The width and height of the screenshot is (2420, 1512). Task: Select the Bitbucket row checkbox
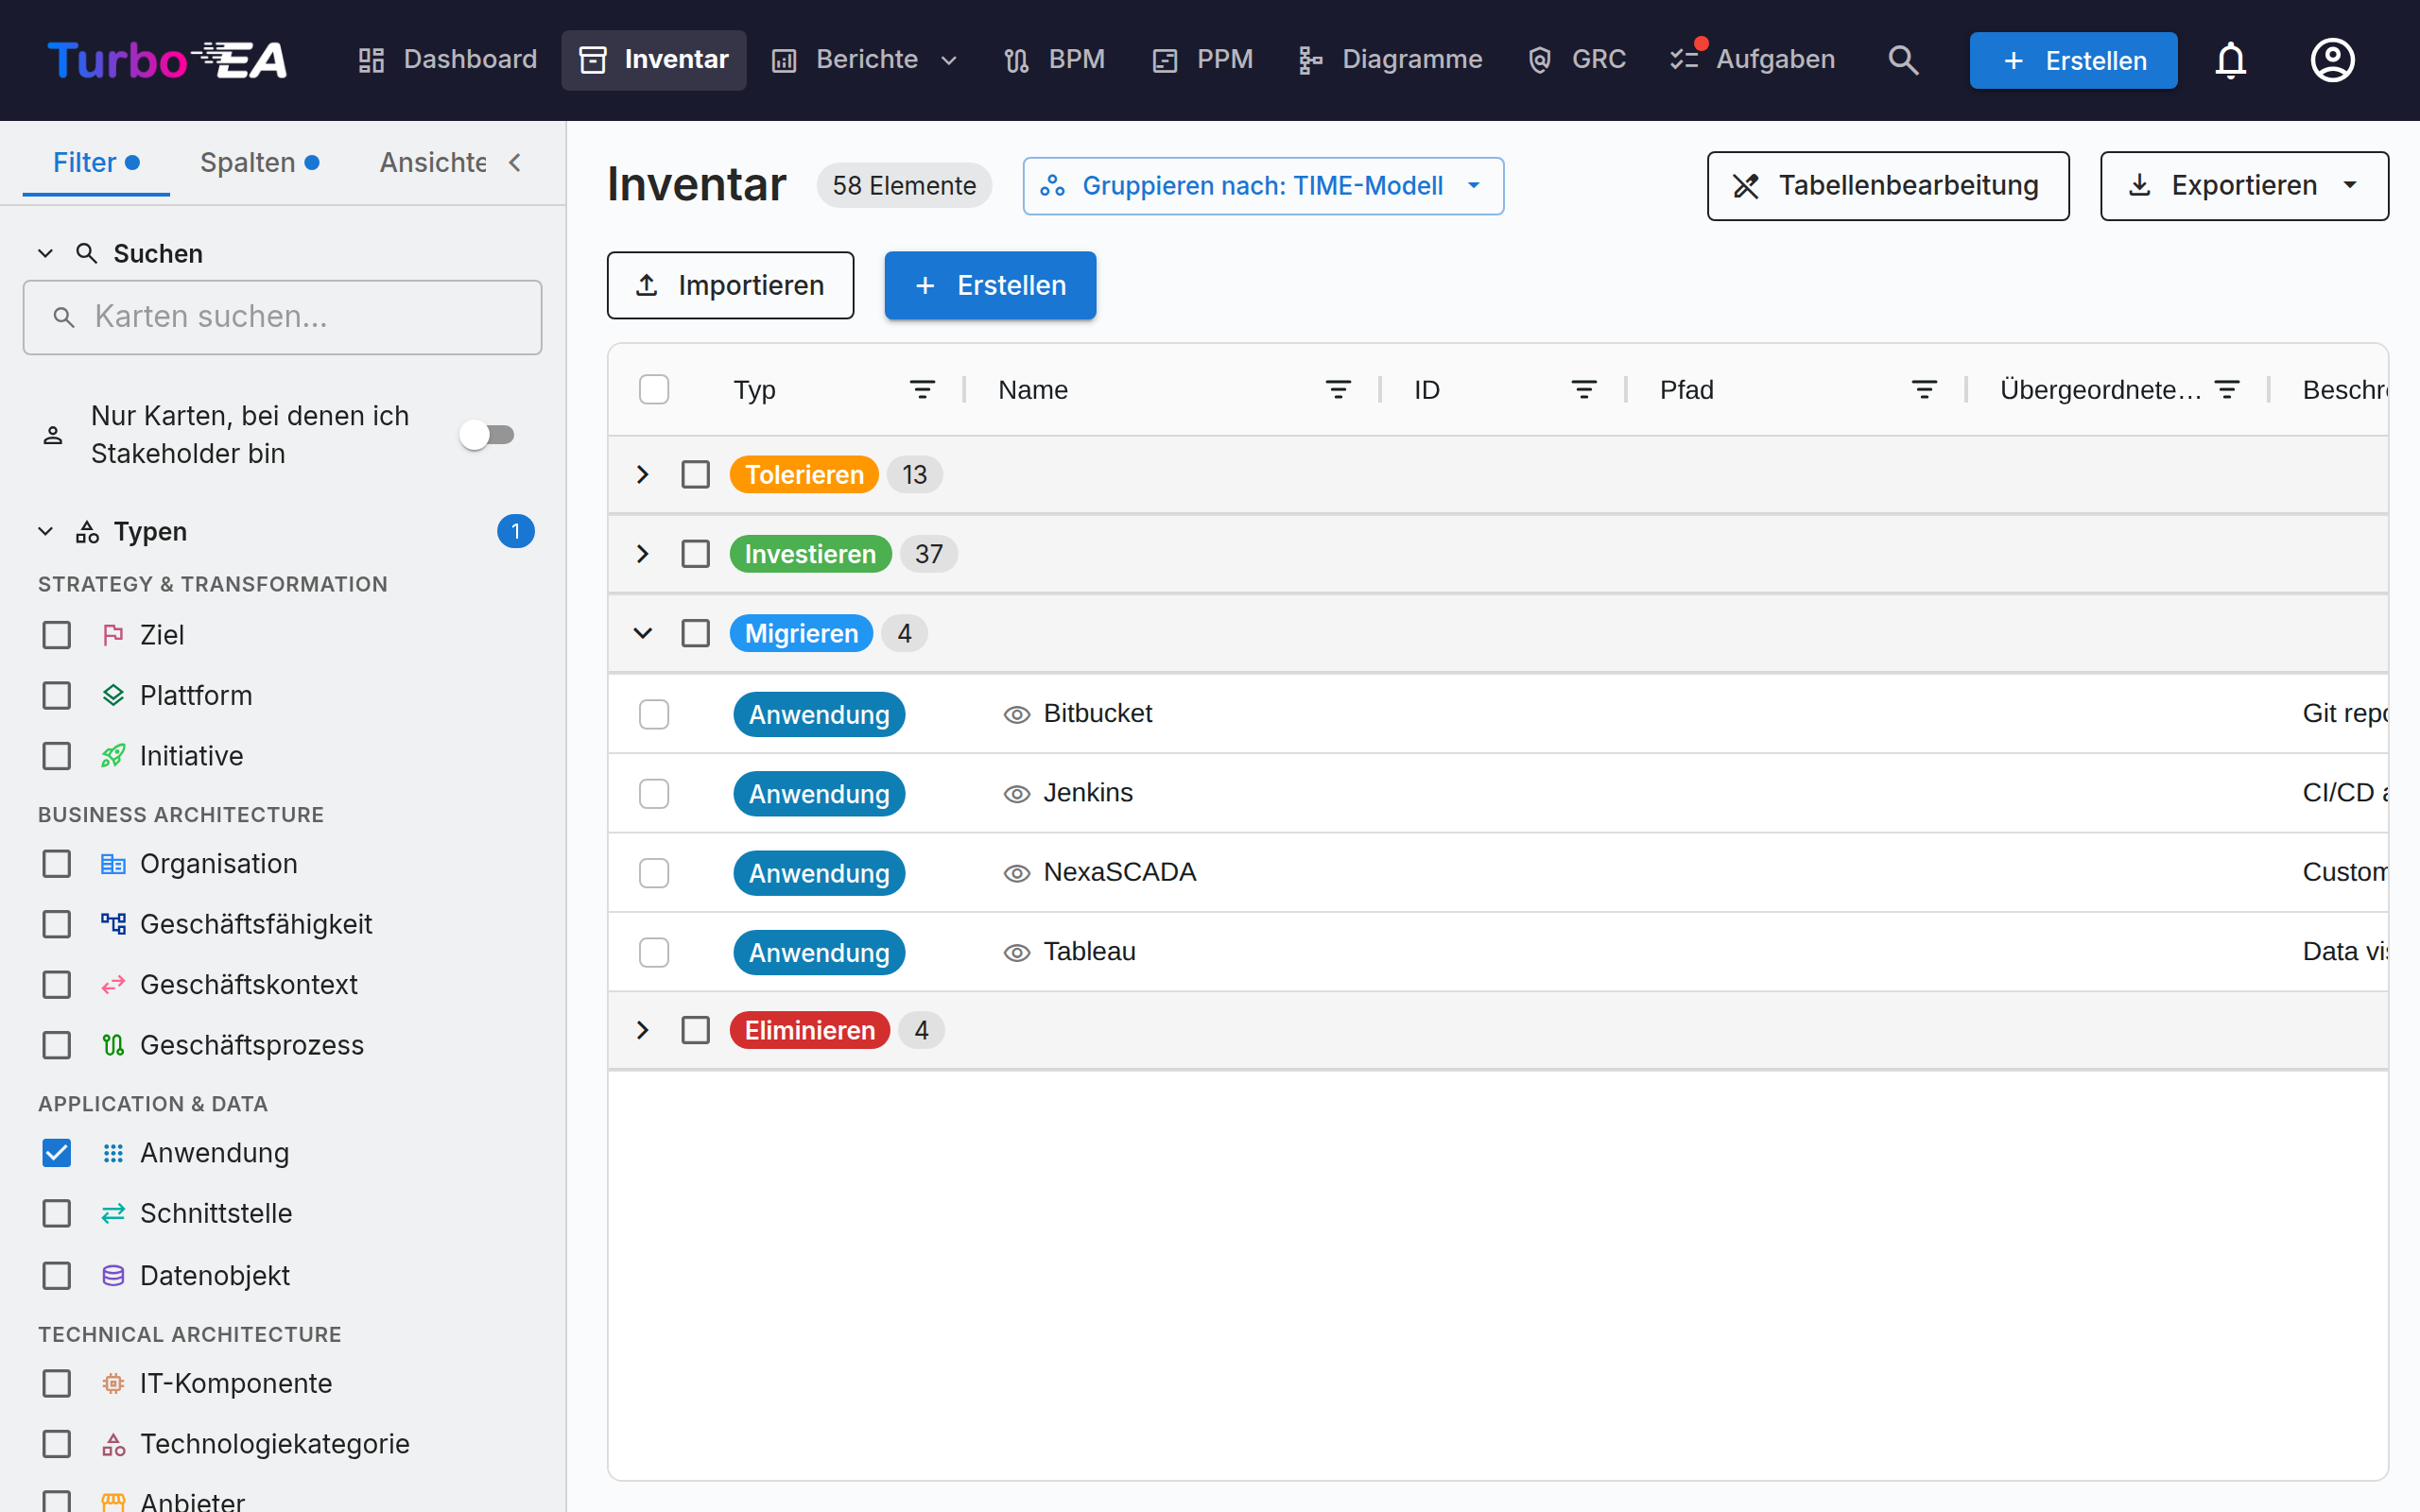pos(654,714)
